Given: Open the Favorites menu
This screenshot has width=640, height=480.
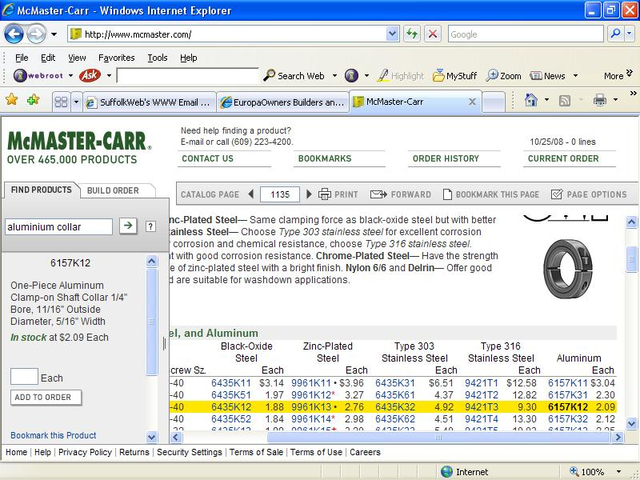Looking at the screenshot, I should [116, 58].
